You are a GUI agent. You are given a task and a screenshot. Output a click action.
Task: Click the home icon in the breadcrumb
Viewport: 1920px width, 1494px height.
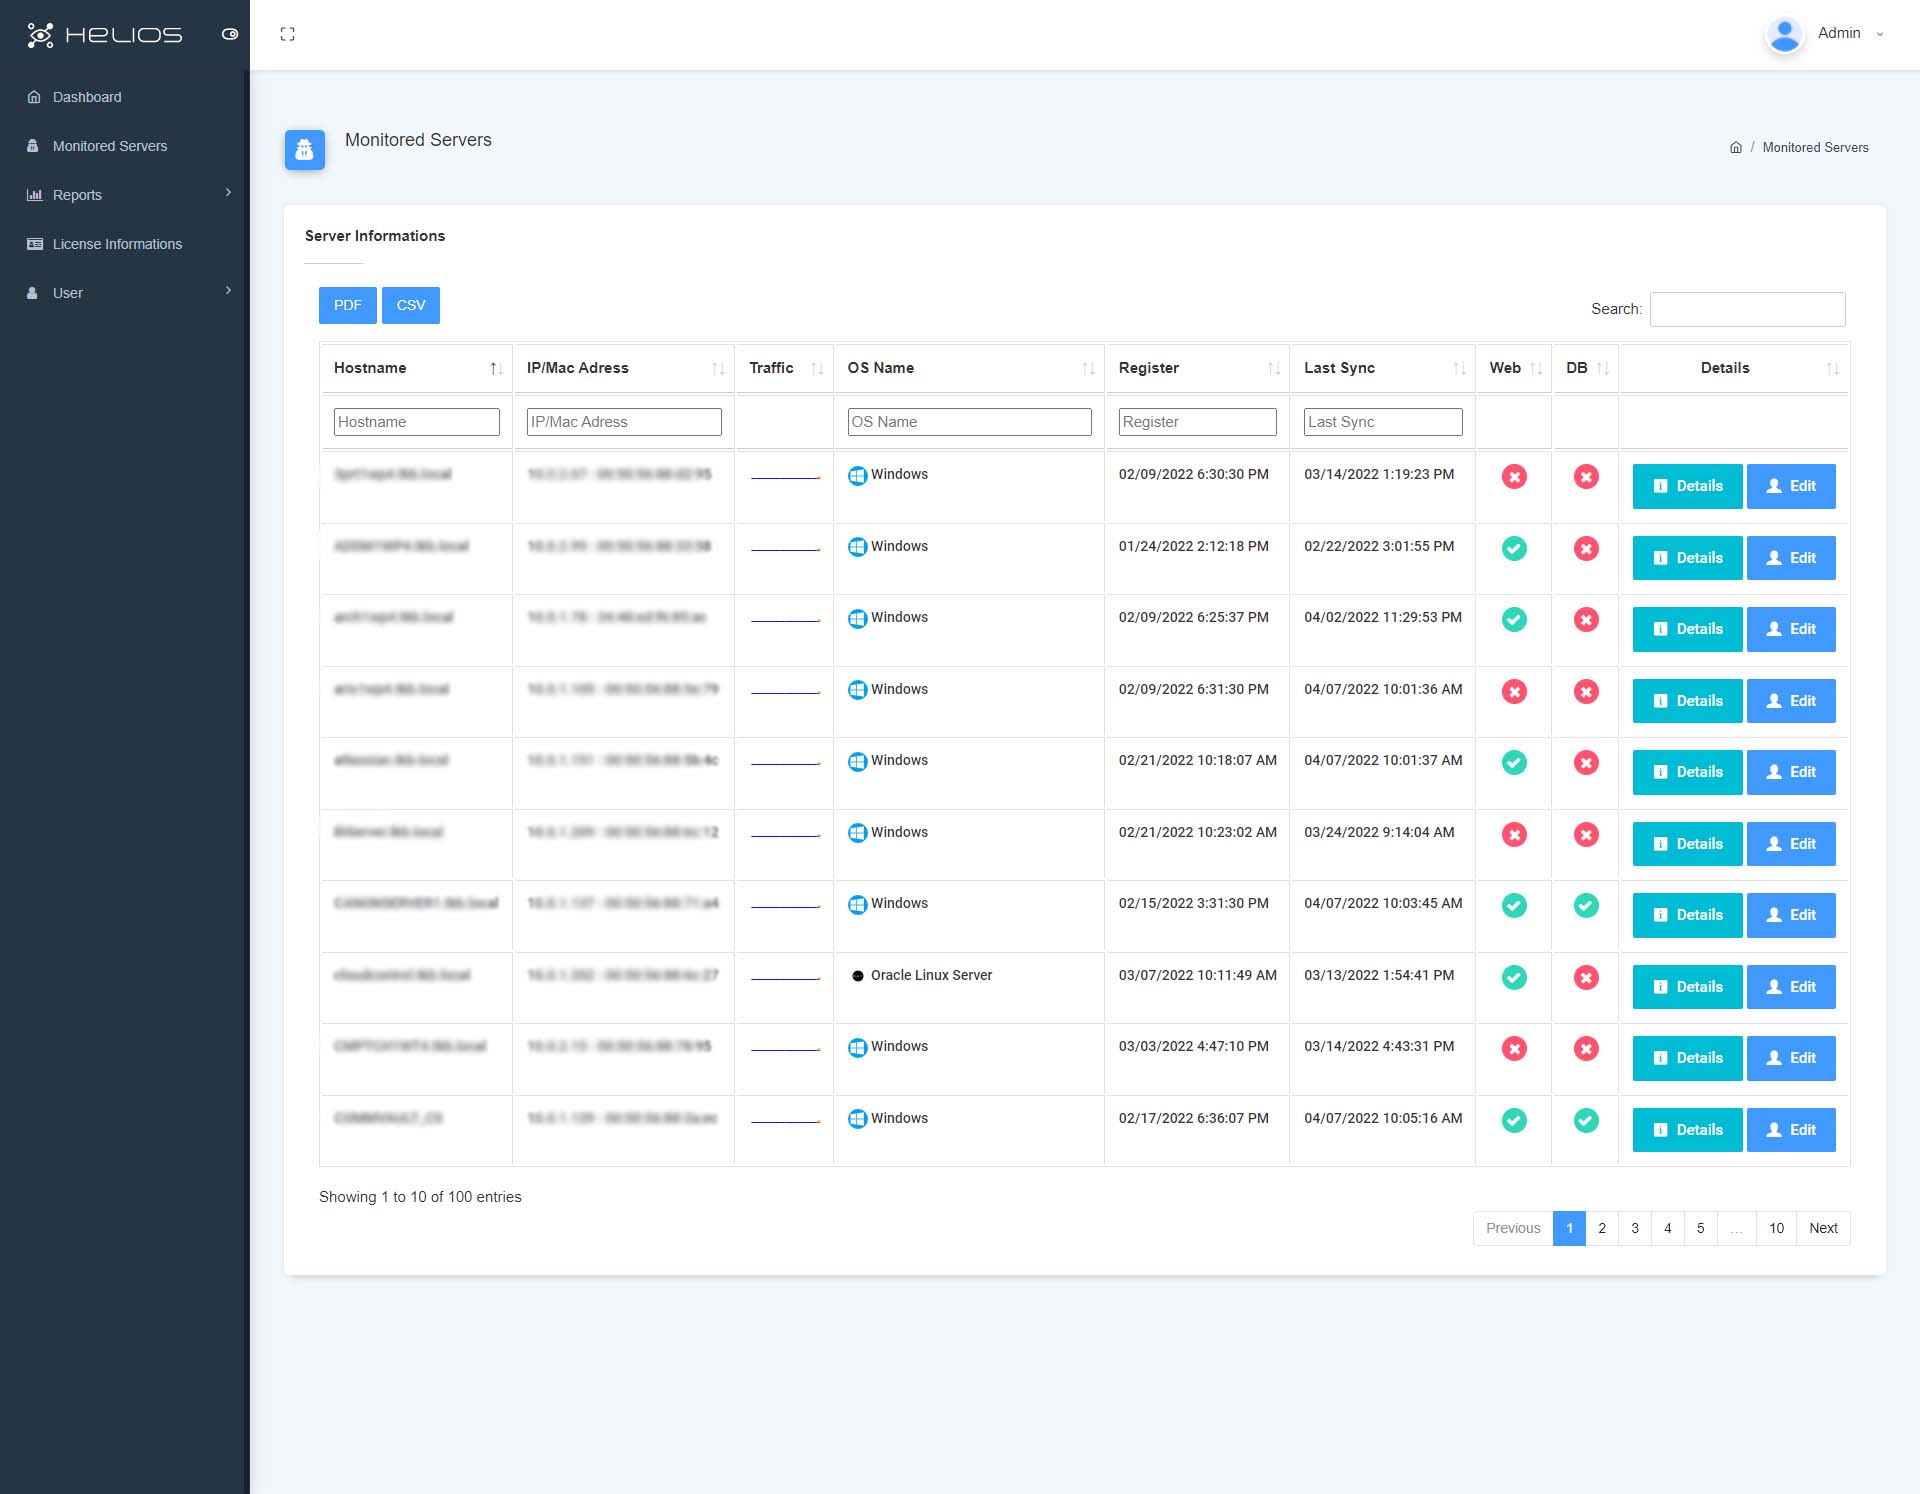(1736, 146)
